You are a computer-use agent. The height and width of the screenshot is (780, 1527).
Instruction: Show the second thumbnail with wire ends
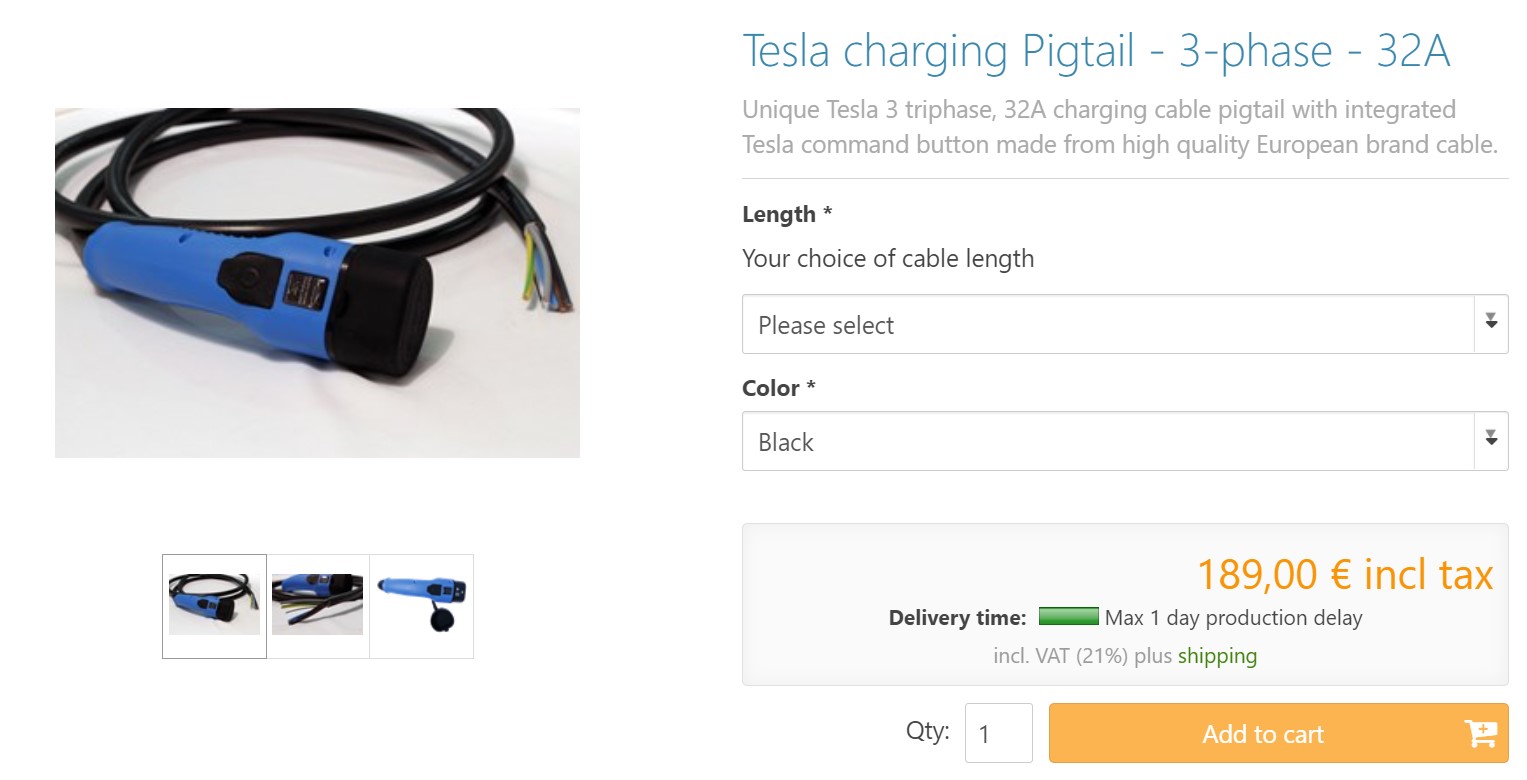318,606
